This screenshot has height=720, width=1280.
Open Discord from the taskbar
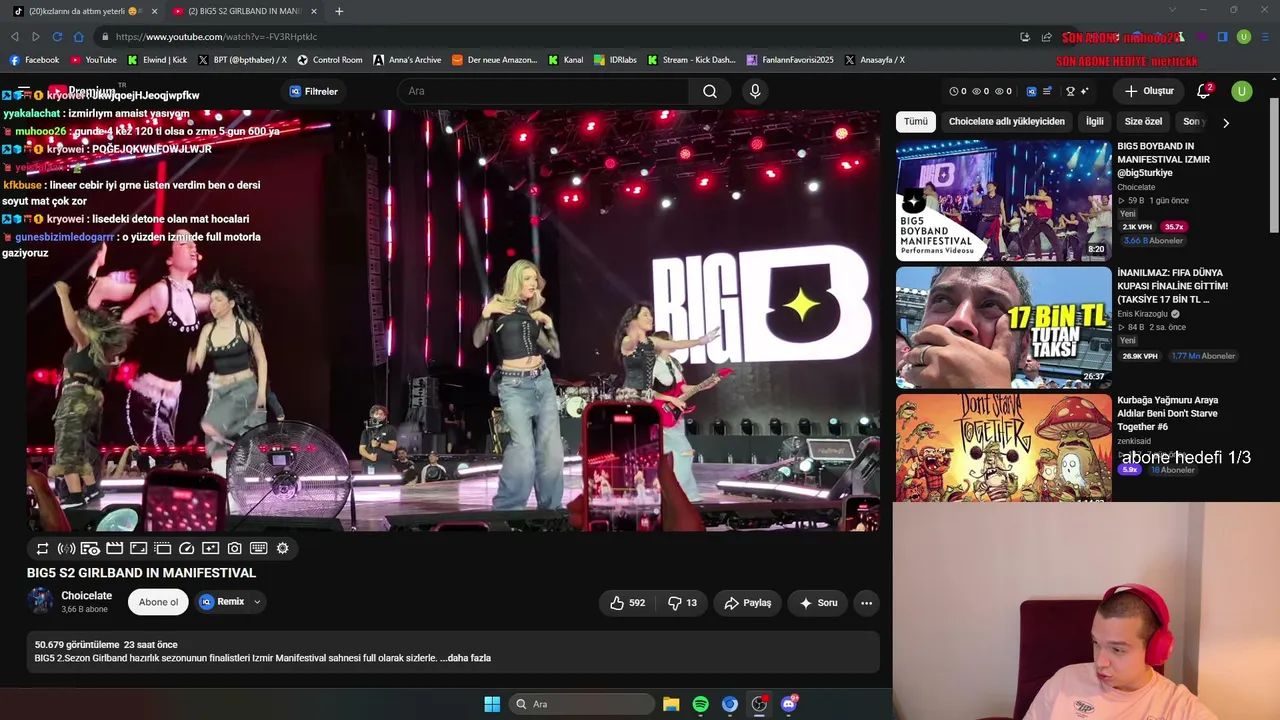coord(788,704)
